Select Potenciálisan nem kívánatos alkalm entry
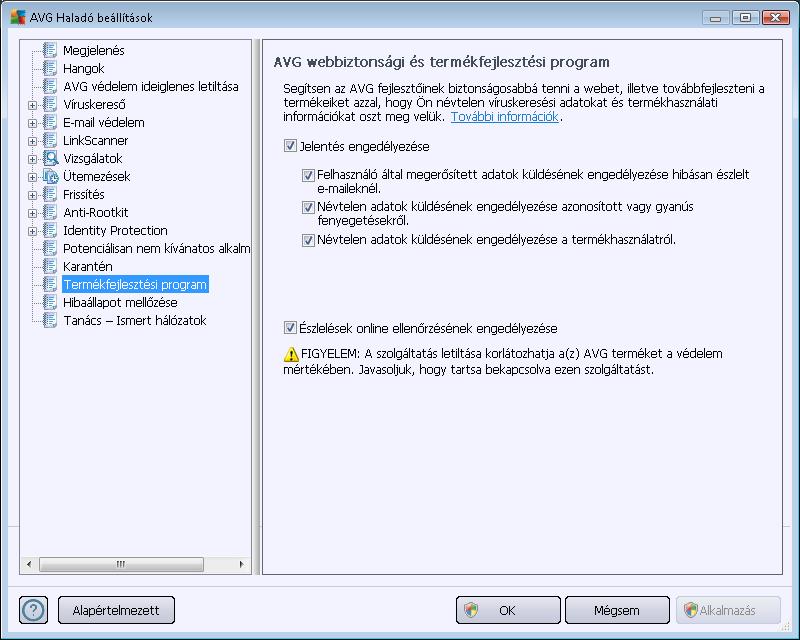 (157, 249)
